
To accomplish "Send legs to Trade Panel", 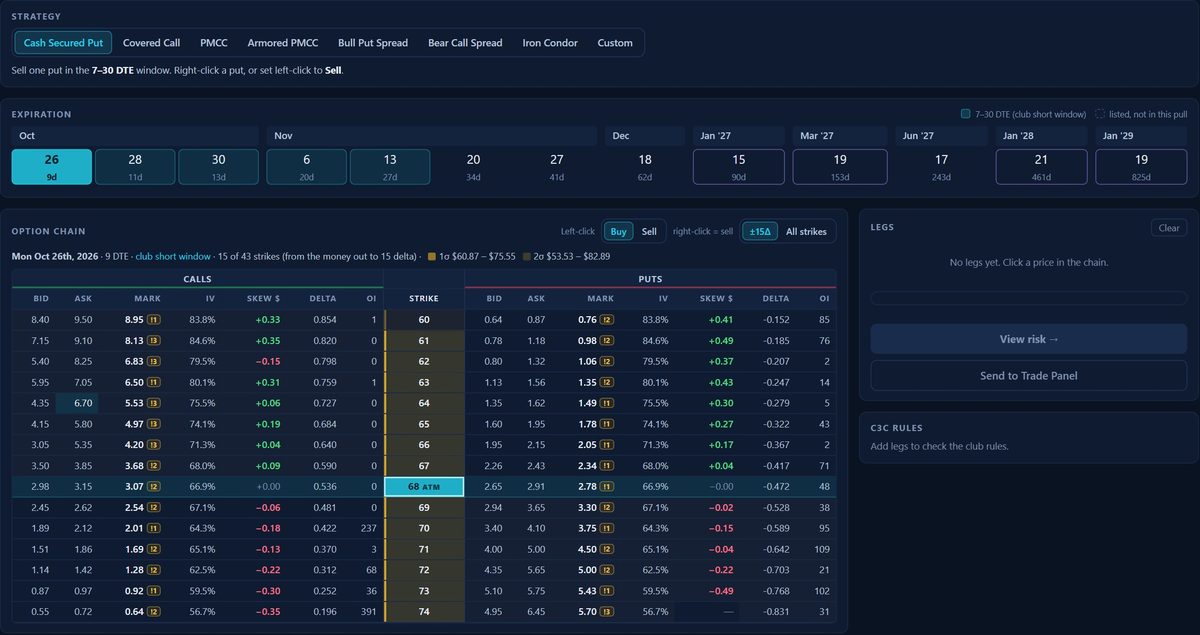I will (1029, 376).
